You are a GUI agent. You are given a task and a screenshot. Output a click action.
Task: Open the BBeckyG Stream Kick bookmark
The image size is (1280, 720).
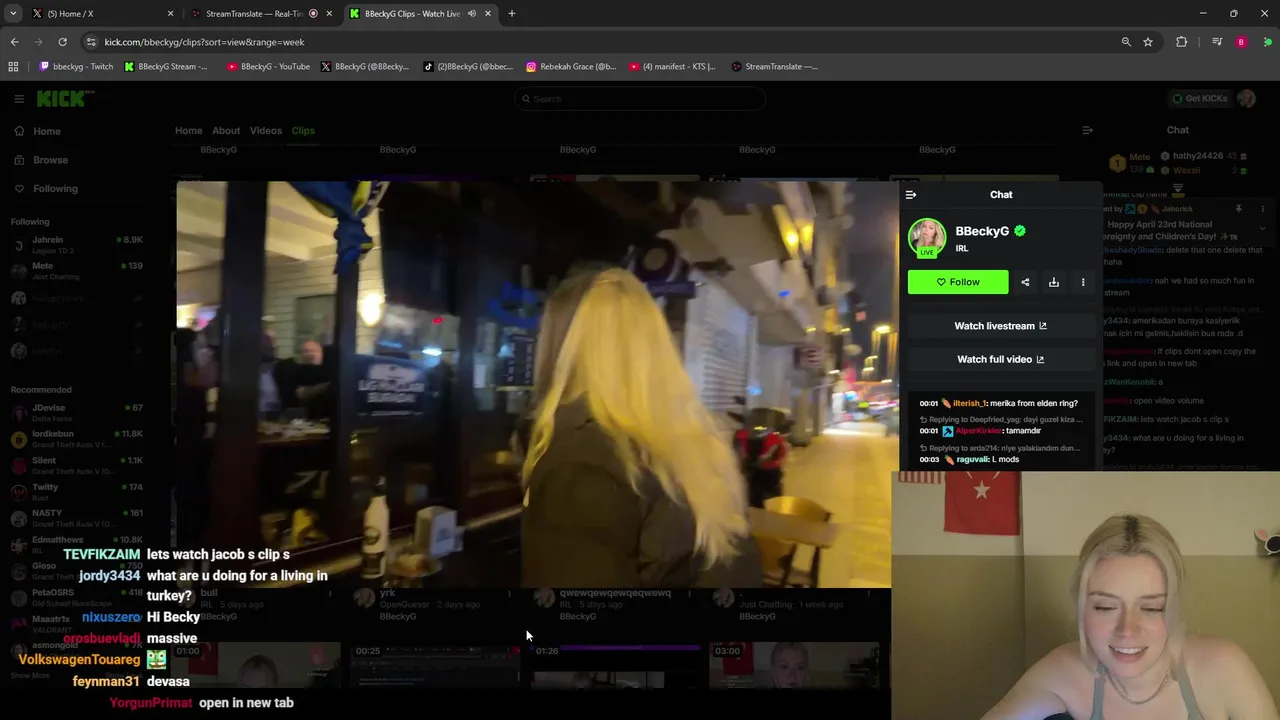pos(166,67)
